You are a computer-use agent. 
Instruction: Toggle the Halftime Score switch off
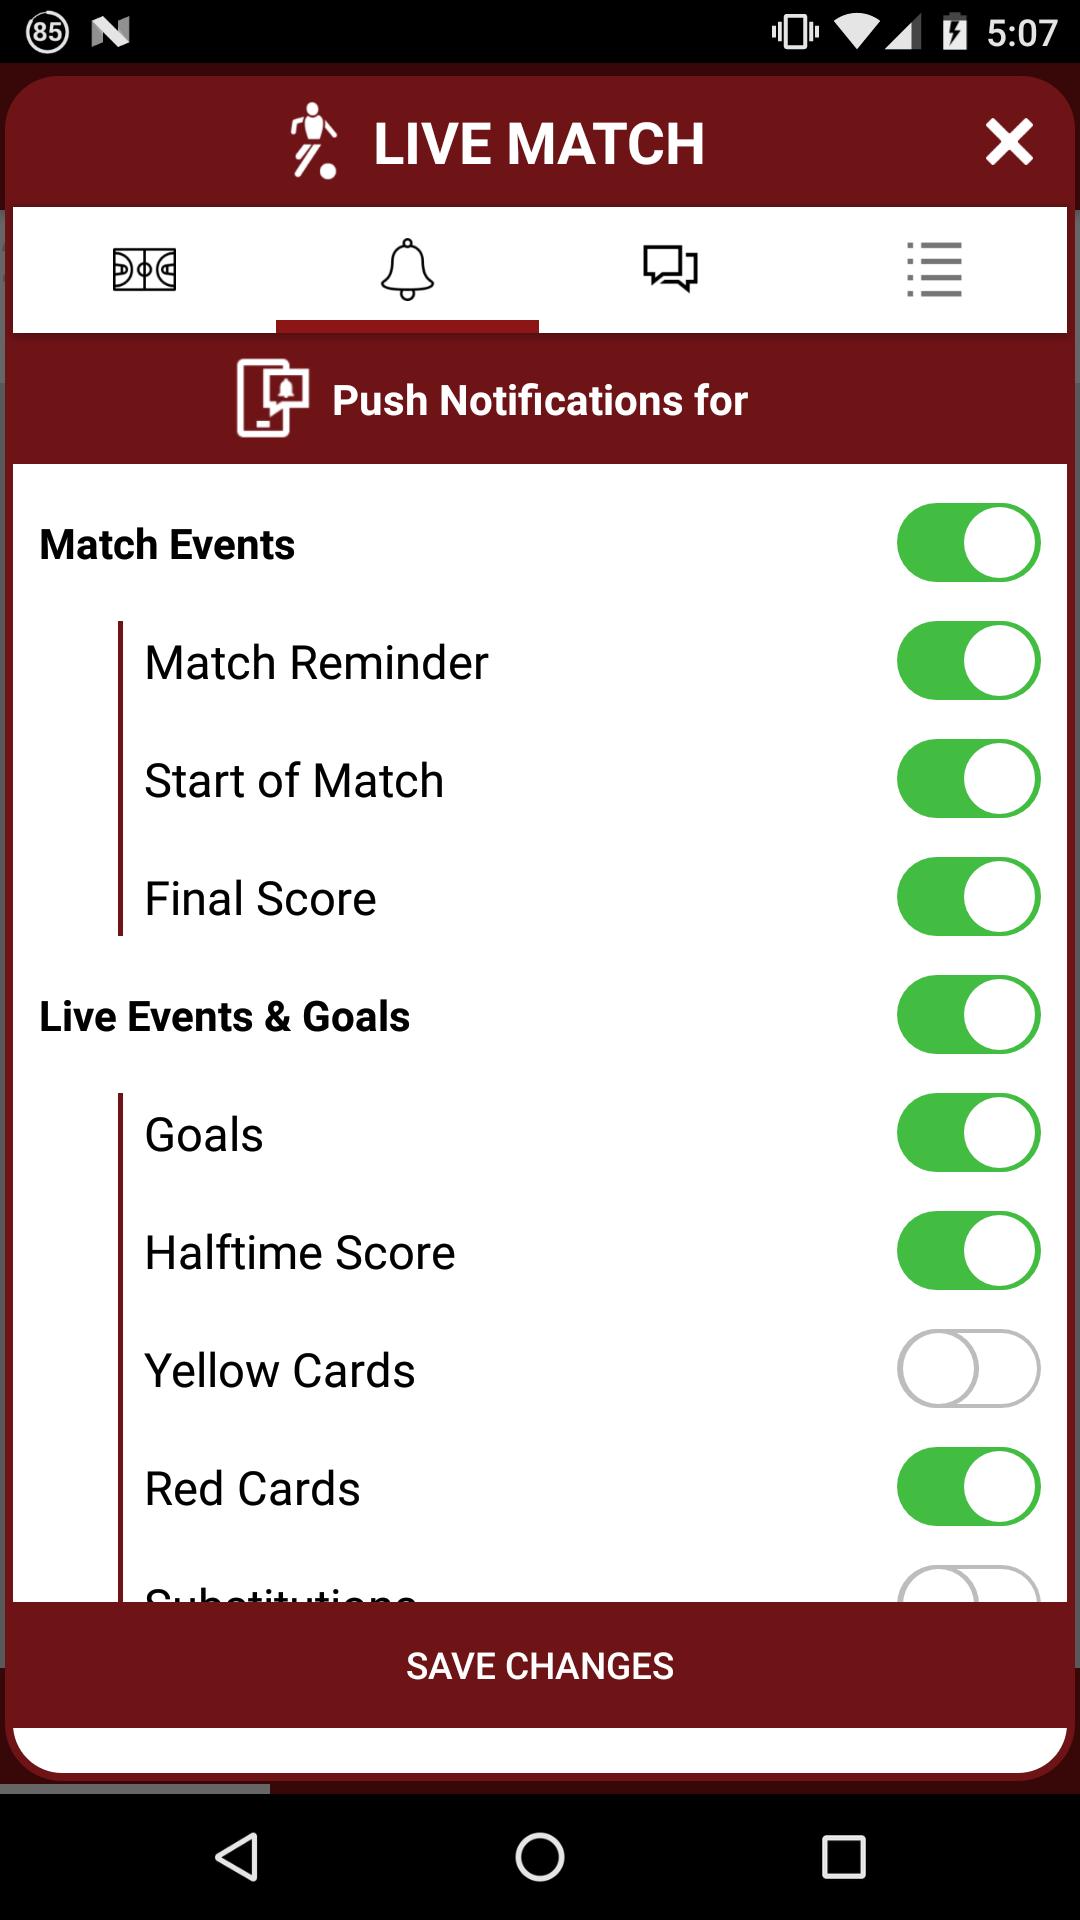tap(967, 1250)
